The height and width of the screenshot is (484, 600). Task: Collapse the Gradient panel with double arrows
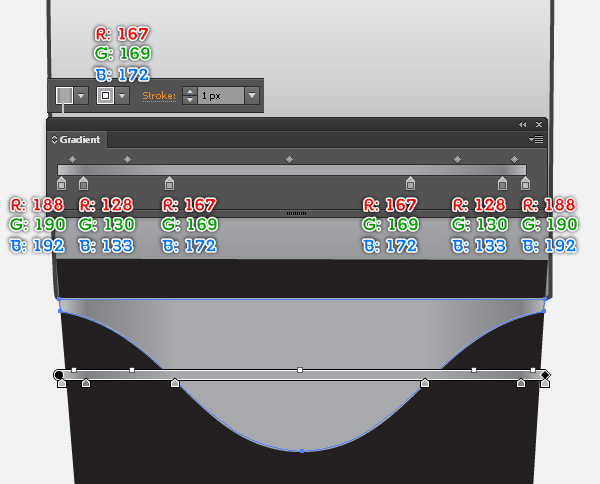pos(522,124)
